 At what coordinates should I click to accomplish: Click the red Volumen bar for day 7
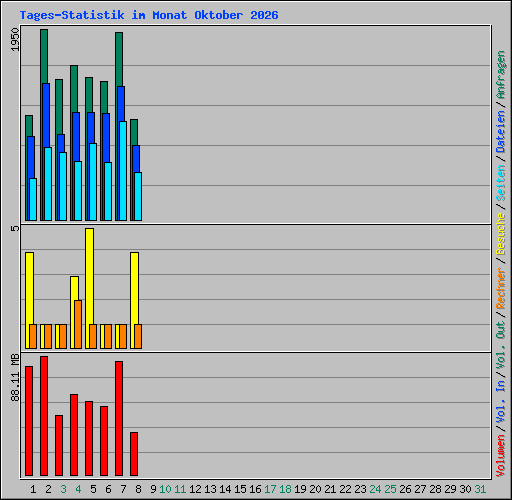pyautogui.click(x=119, y=418)
